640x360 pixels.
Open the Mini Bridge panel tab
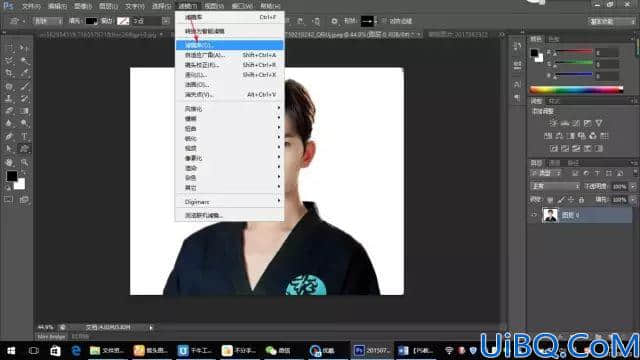[x=52, y=337]
